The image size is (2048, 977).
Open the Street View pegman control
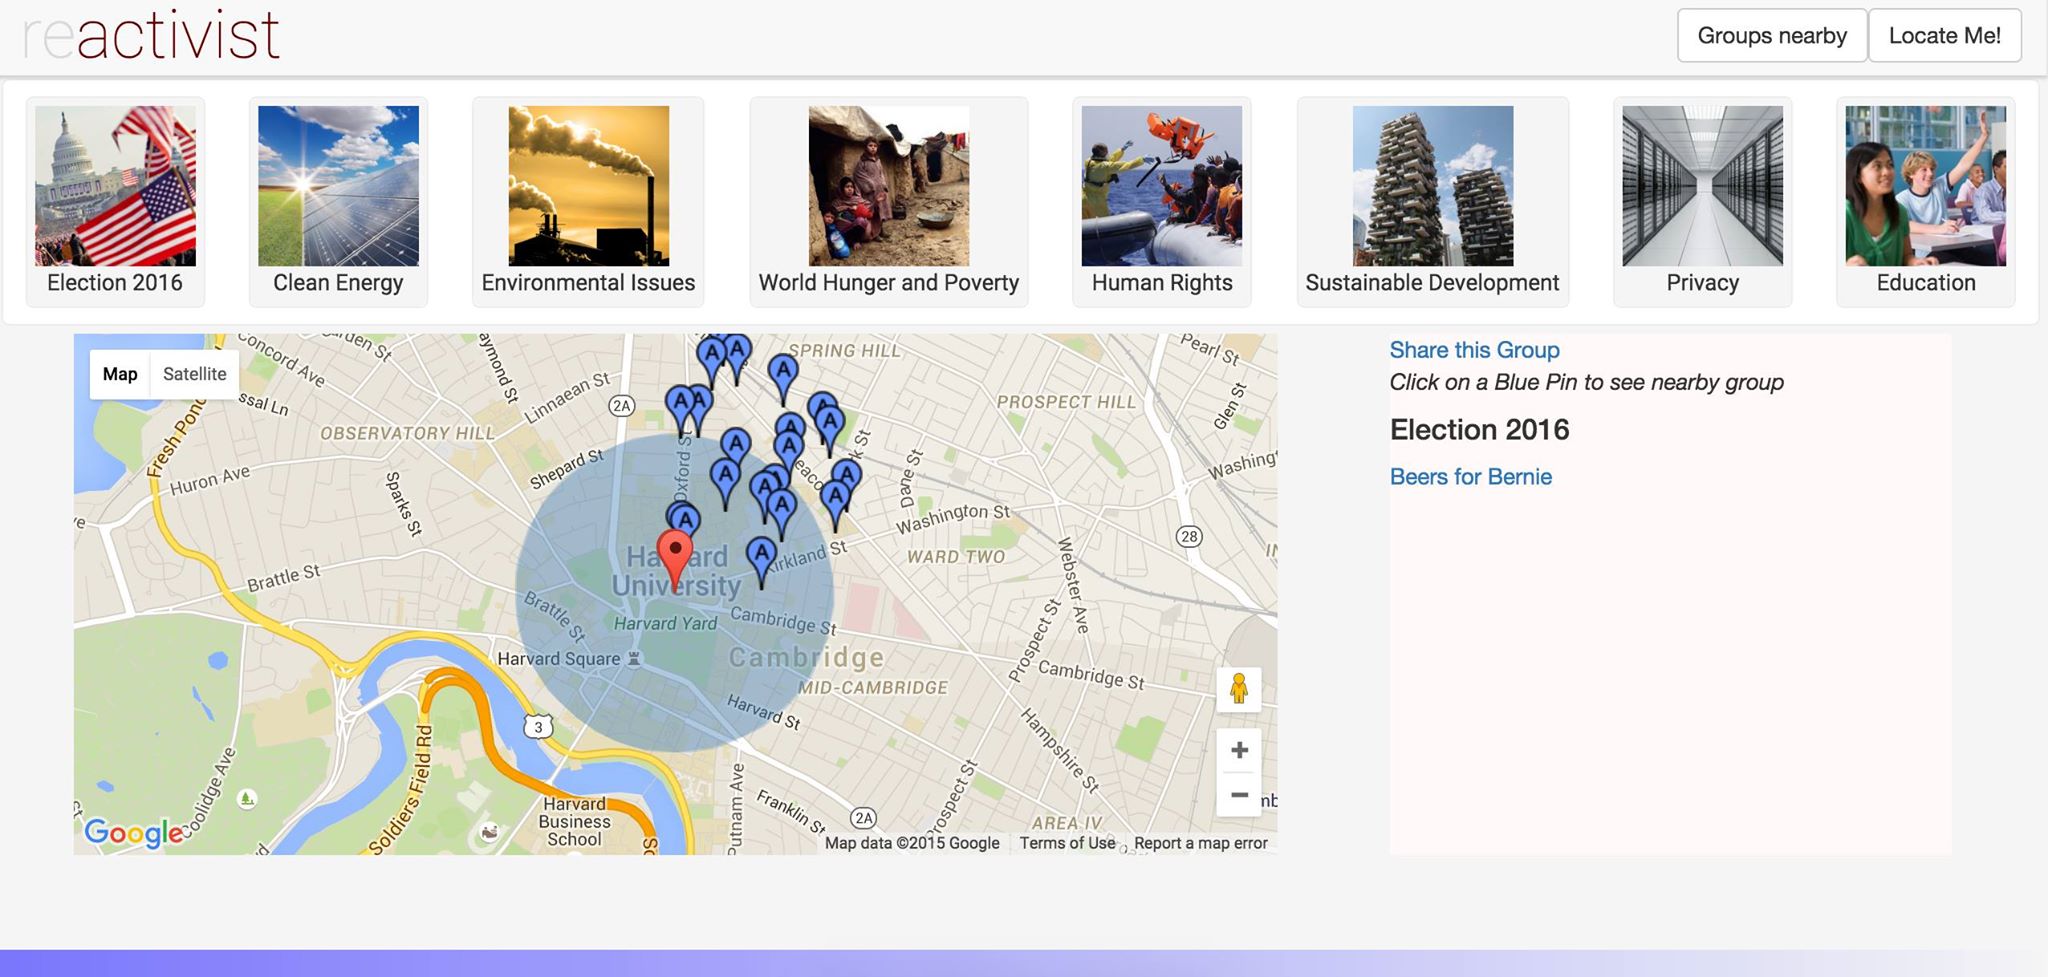point(1239,689)
